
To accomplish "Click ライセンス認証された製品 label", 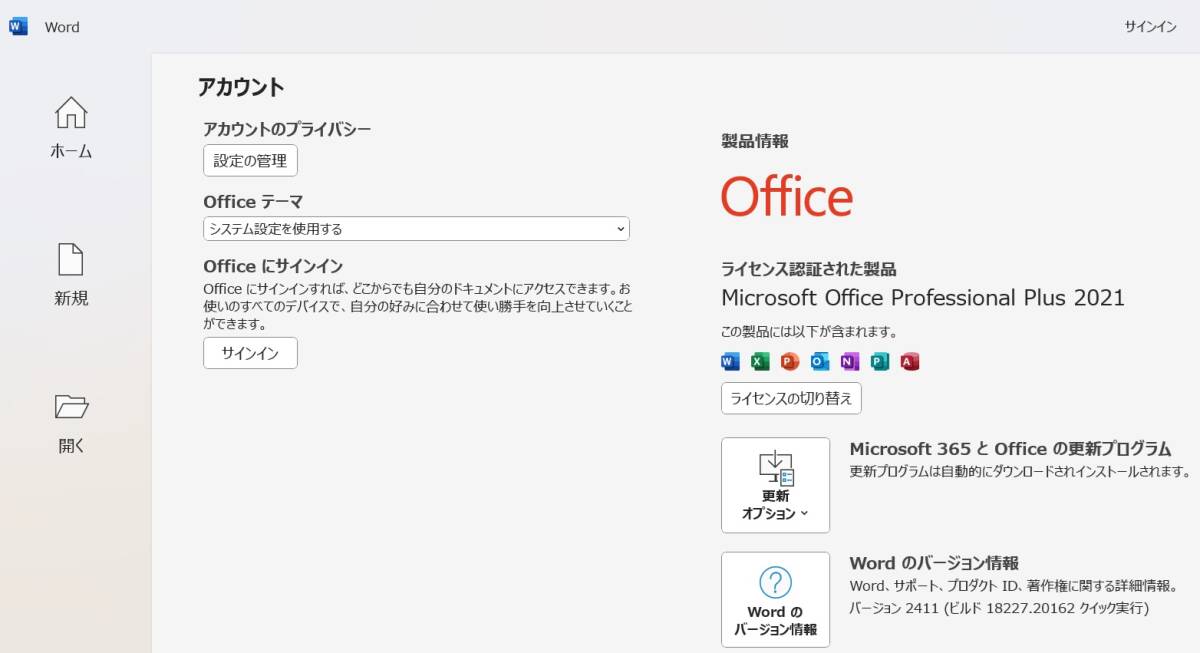I will coord(809,269).
